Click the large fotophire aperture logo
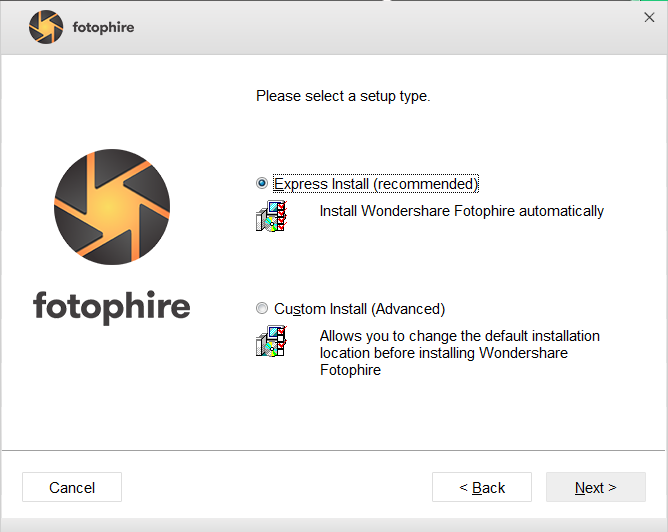 (x=112, y=207)
